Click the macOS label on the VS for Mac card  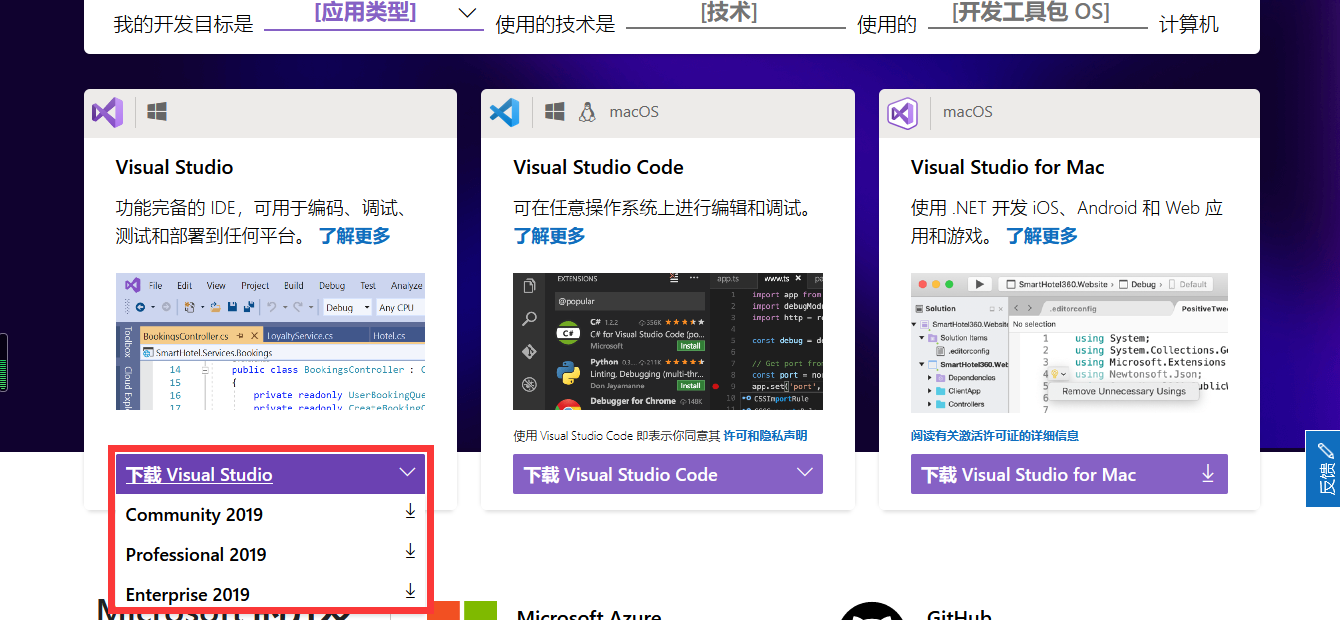pyautogui.click(x=968, y=112)
